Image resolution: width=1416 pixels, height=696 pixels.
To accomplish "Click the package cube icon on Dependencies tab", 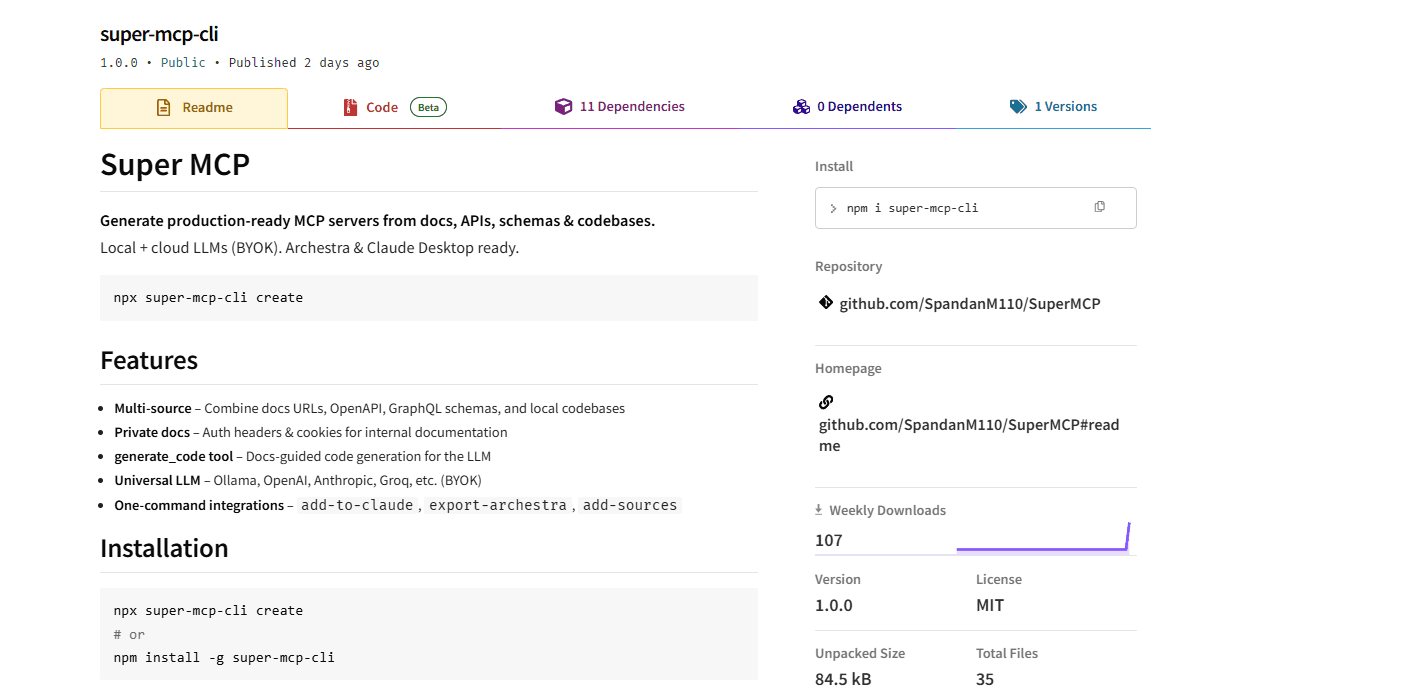I will (x=563, y=105).
